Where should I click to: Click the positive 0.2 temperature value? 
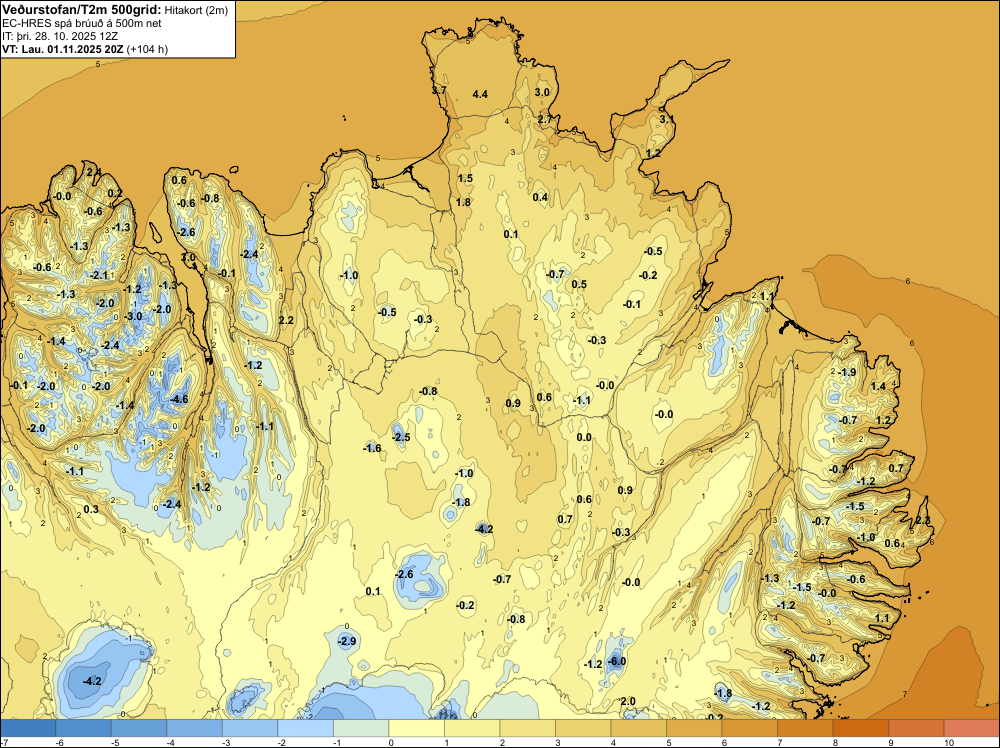click(115, 193)
